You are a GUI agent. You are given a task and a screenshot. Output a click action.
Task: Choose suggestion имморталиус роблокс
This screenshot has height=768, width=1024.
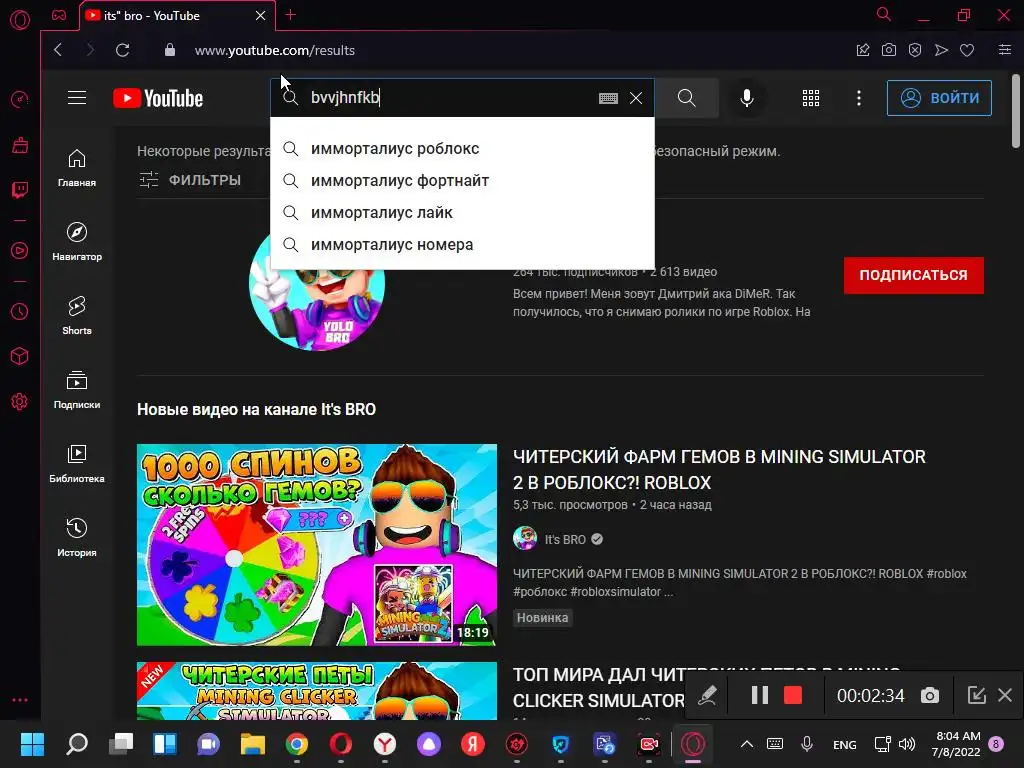(x=462, y=148)
